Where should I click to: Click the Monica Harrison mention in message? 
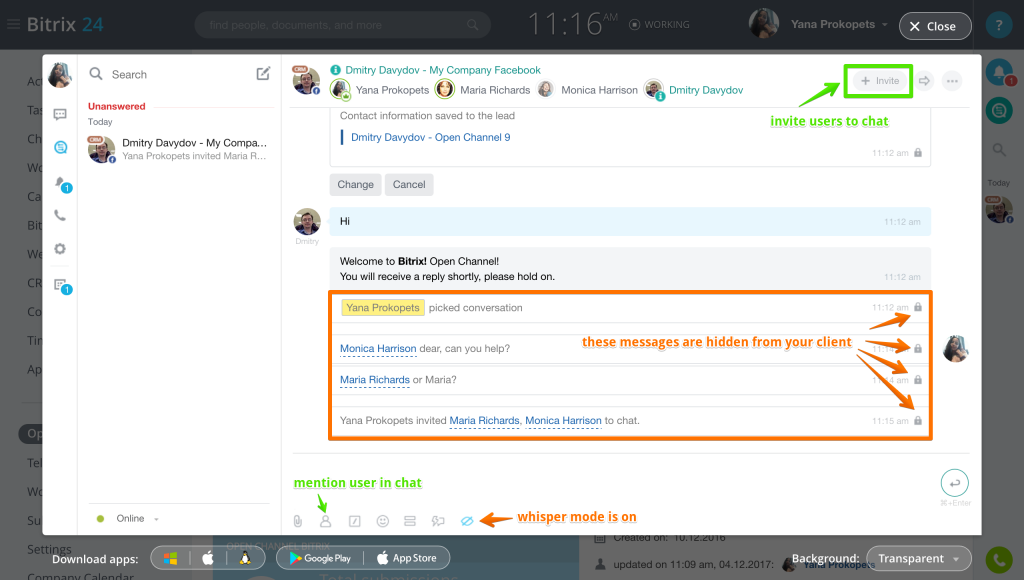[x=377, y=349]
